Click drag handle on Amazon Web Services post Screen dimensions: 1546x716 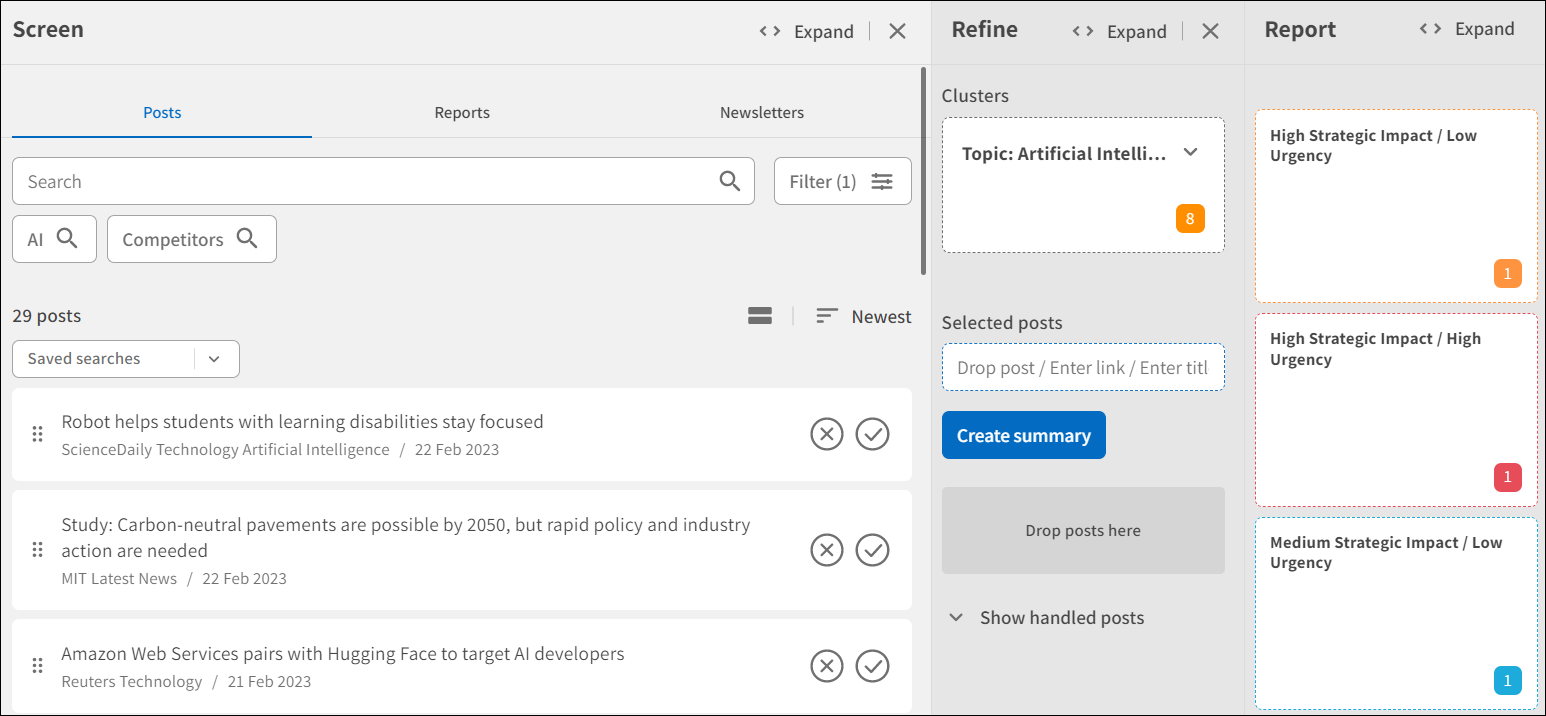[x=37, y=666]
